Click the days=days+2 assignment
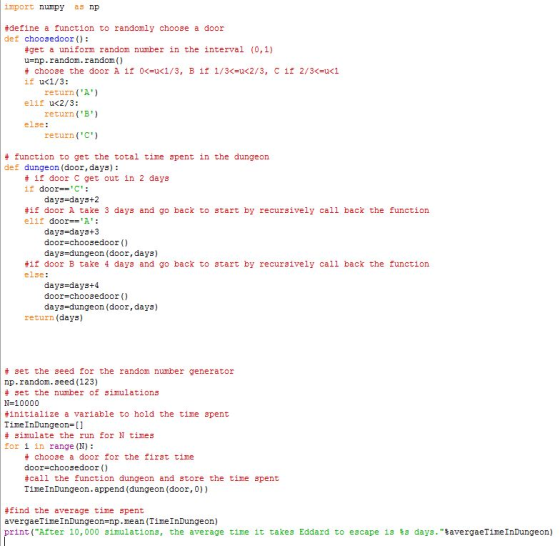 [72, 200]
